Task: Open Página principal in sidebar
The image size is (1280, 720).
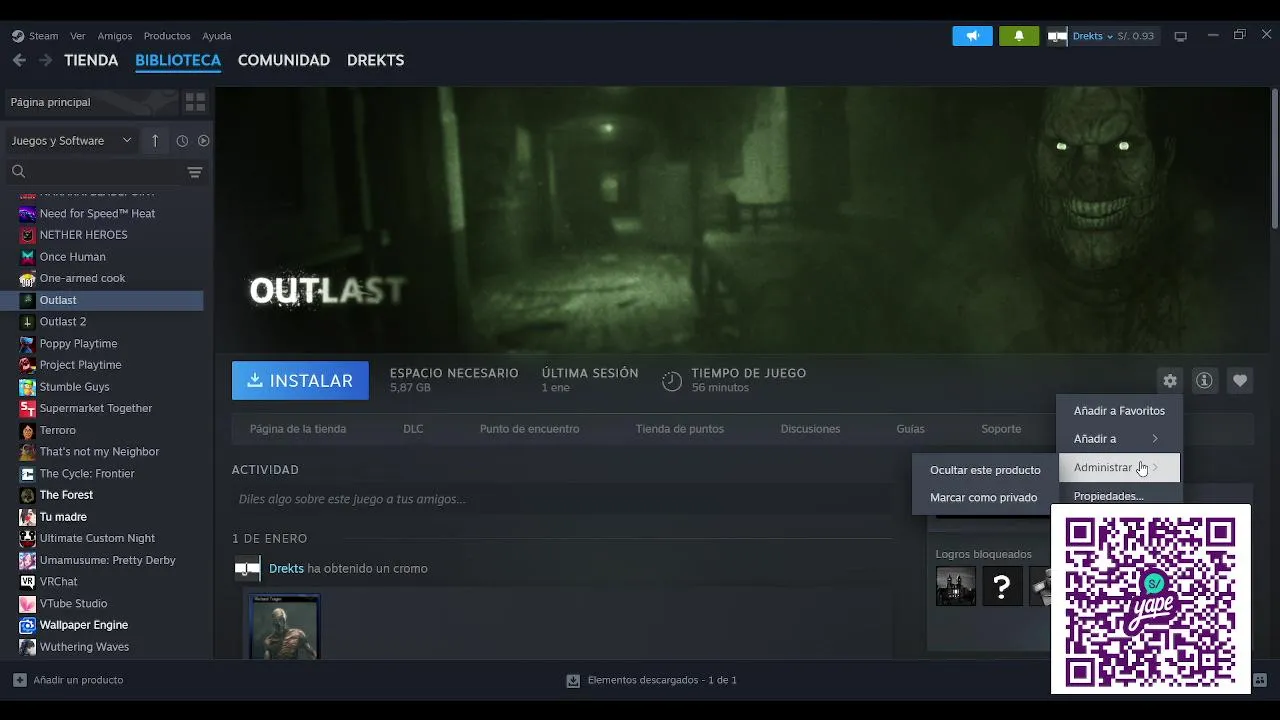Action: [x=92, y=102]
